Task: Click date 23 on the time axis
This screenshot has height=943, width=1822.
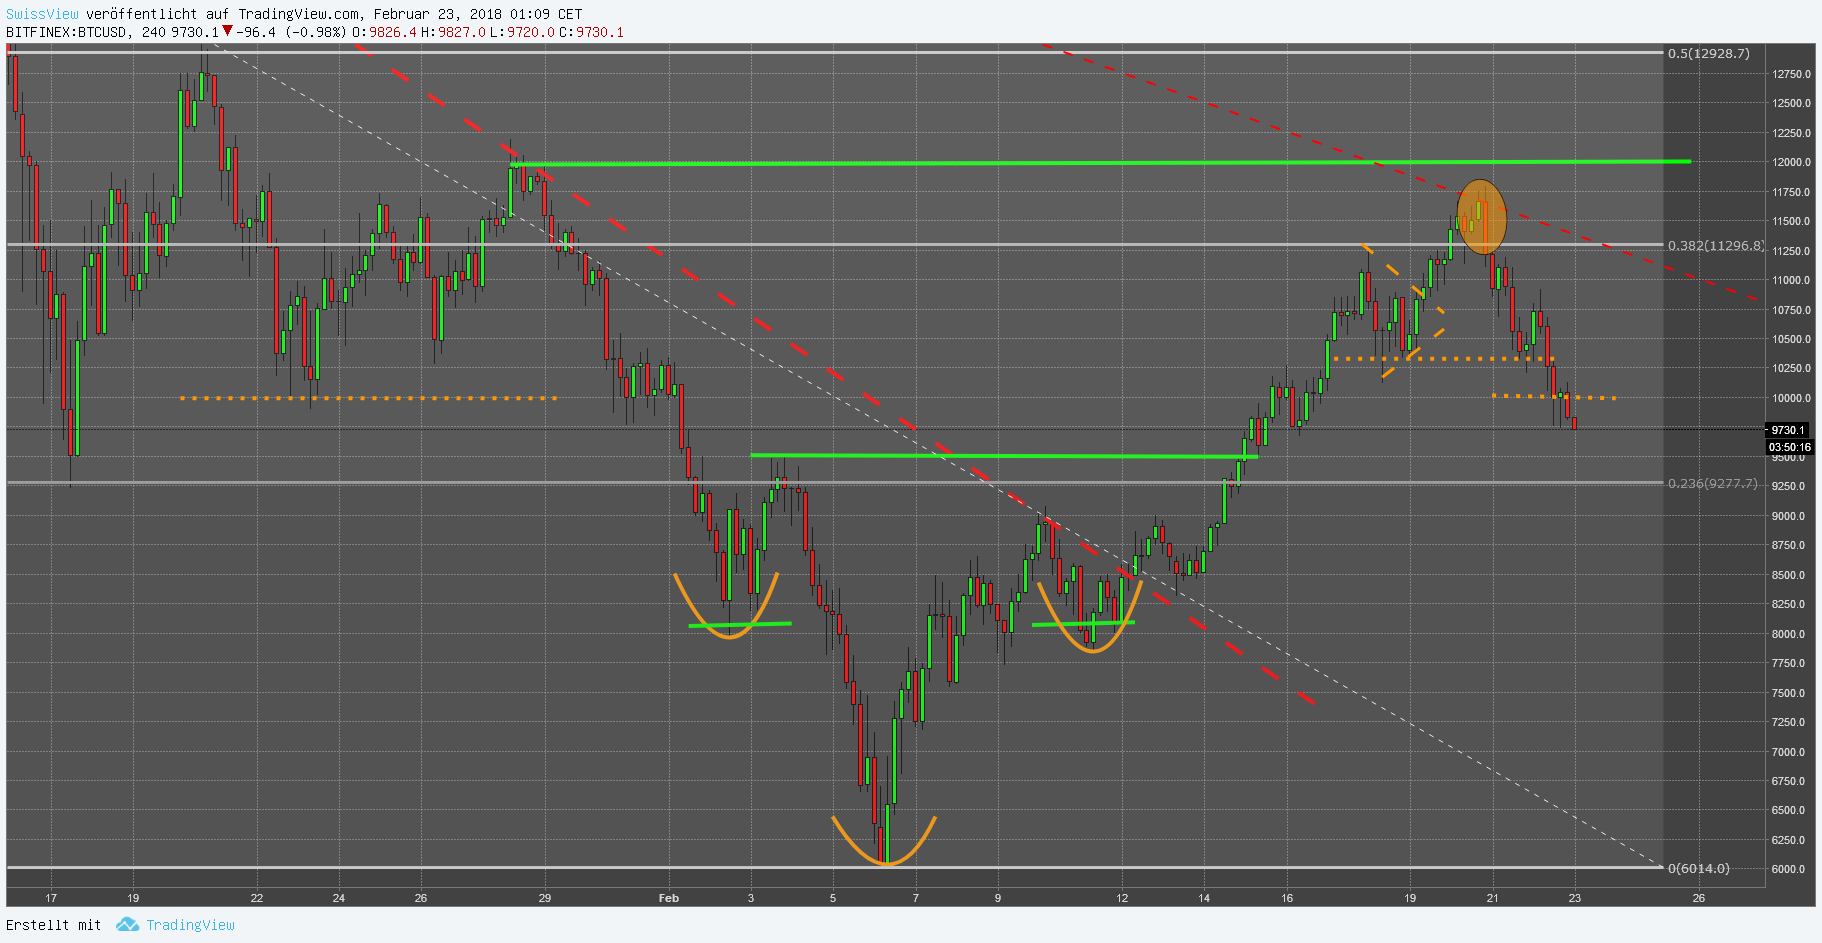Action: click(x=1574, y=898)
